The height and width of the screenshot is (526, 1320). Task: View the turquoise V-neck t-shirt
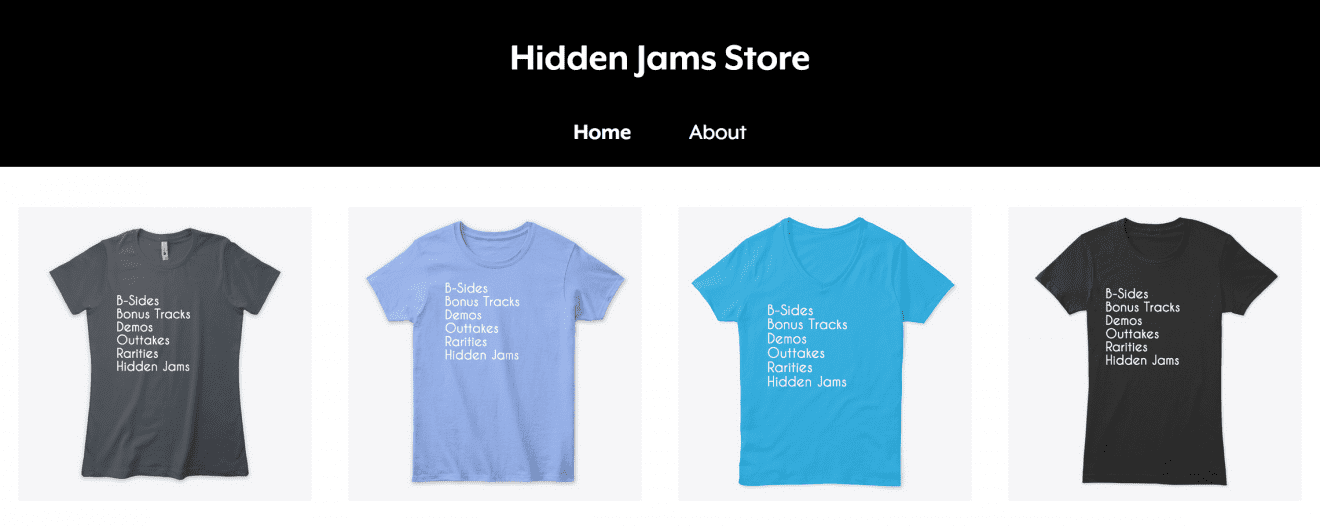click(x=825, y=354)
